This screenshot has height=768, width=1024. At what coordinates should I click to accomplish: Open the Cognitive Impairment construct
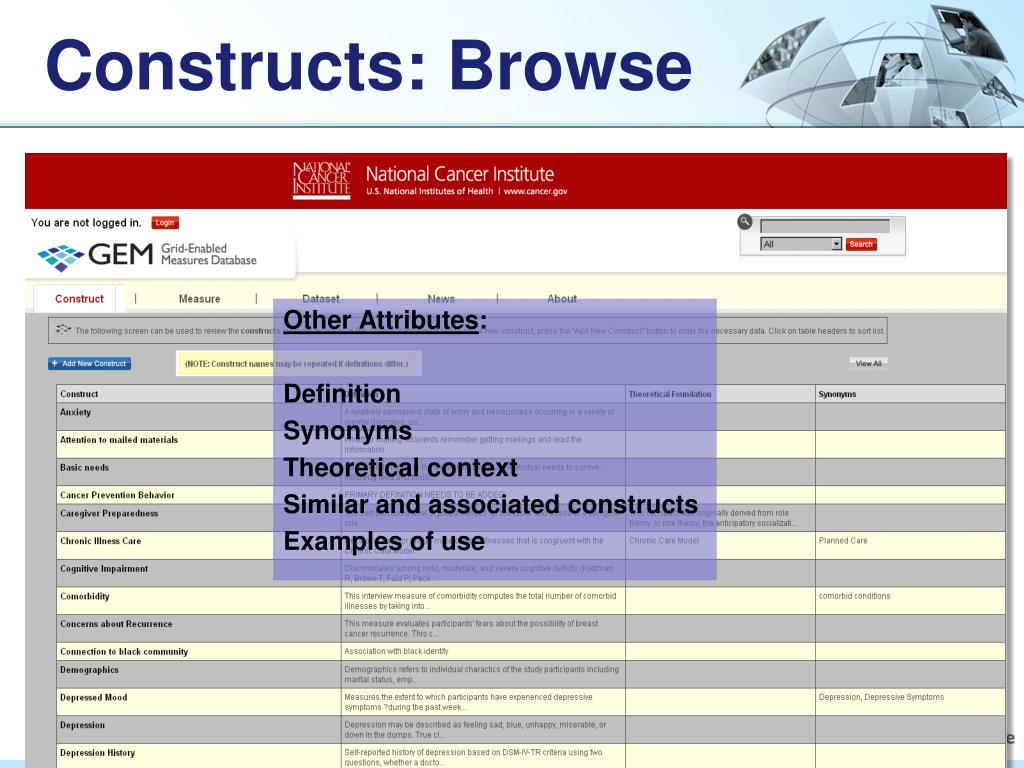coord(104,569)
